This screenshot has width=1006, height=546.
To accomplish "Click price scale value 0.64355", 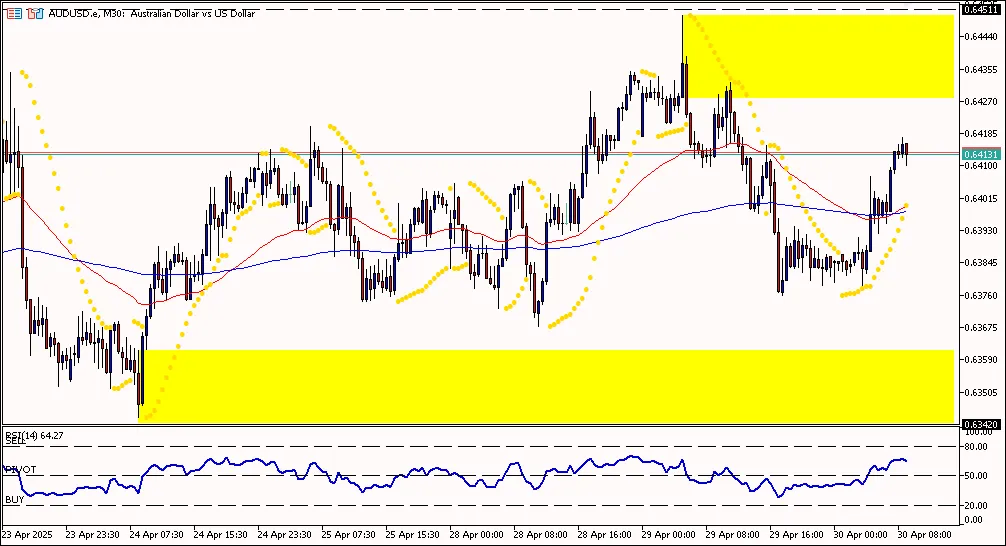I will [981, 69].
